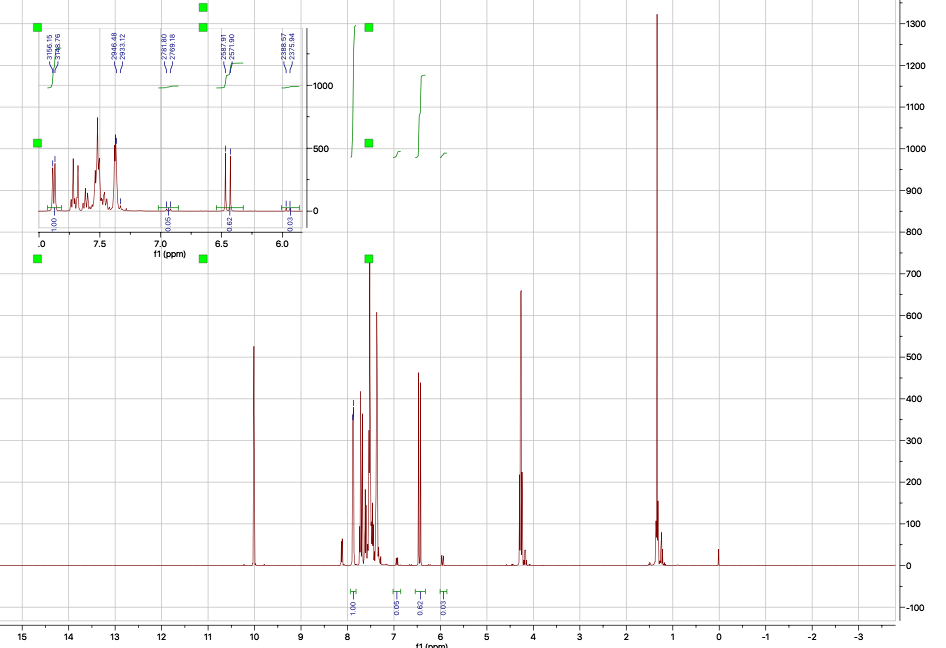This screenshot has height=648, width=946.
Task: Click the peak label 2781.80 in the inset
Action: tap(166, 46)
